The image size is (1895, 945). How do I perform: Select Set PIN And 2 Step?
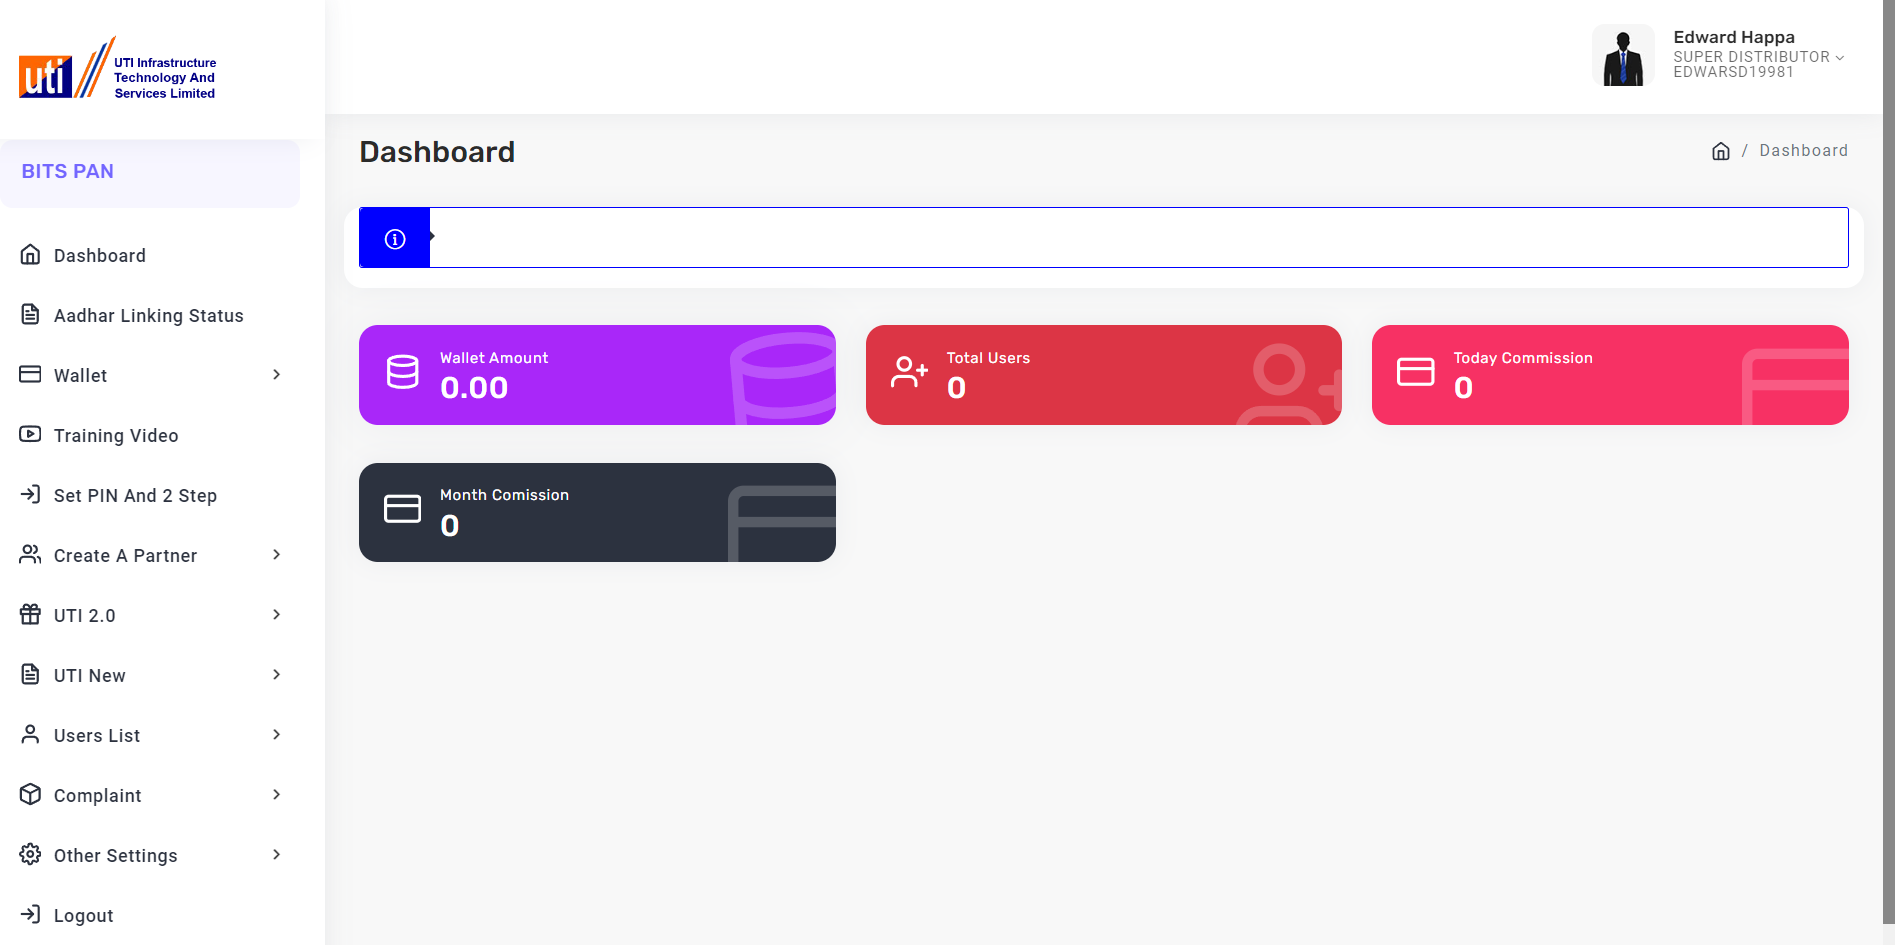(135, 496)
